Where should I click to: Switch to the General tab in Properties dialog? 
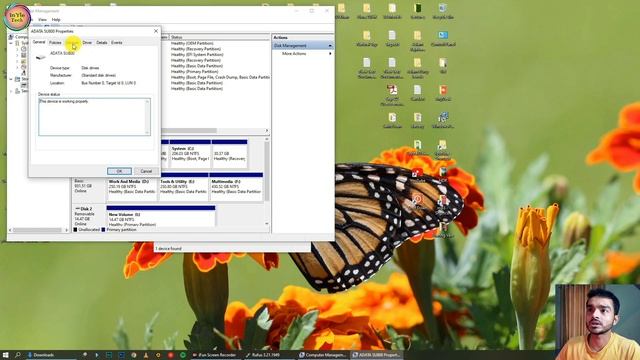point(39,42)
